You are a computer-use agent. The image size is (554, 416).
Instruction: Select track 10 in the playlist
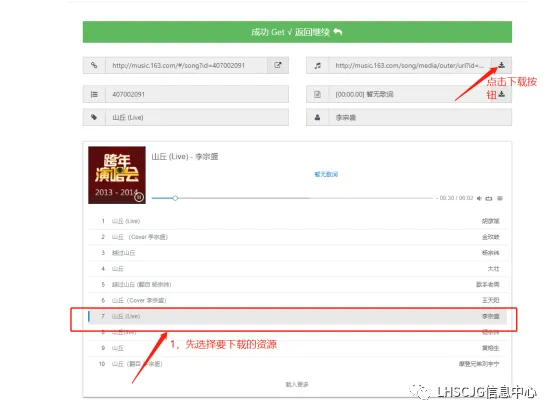tap(297, 364)
